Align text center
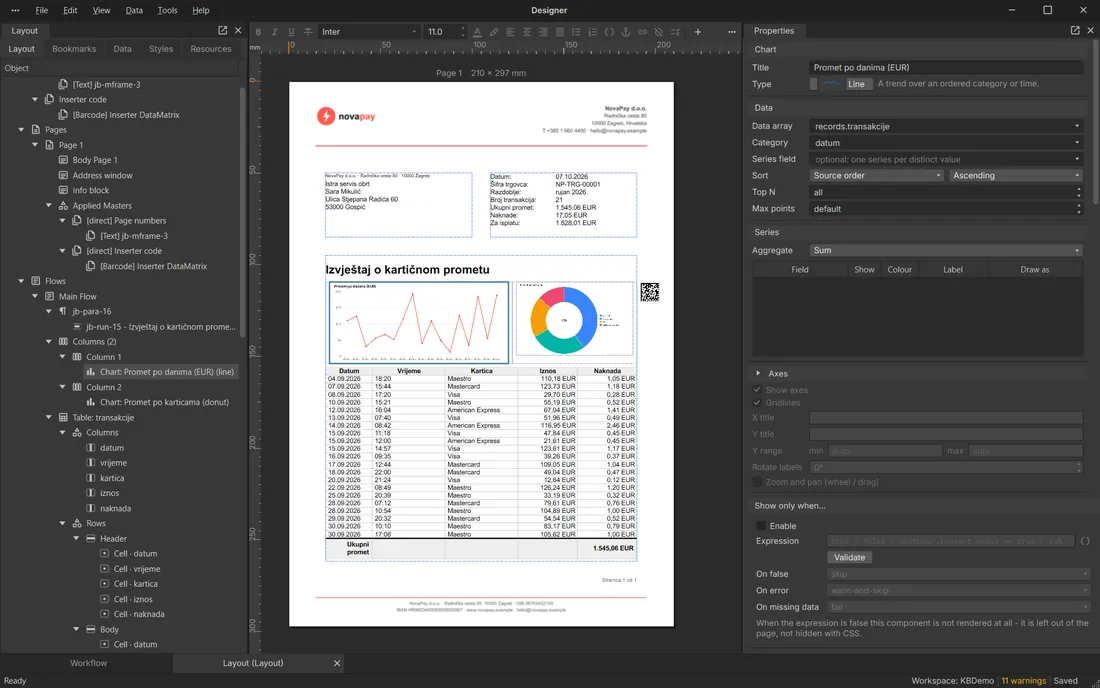Viewport: 1100px width, 688px height. (527, 32)
